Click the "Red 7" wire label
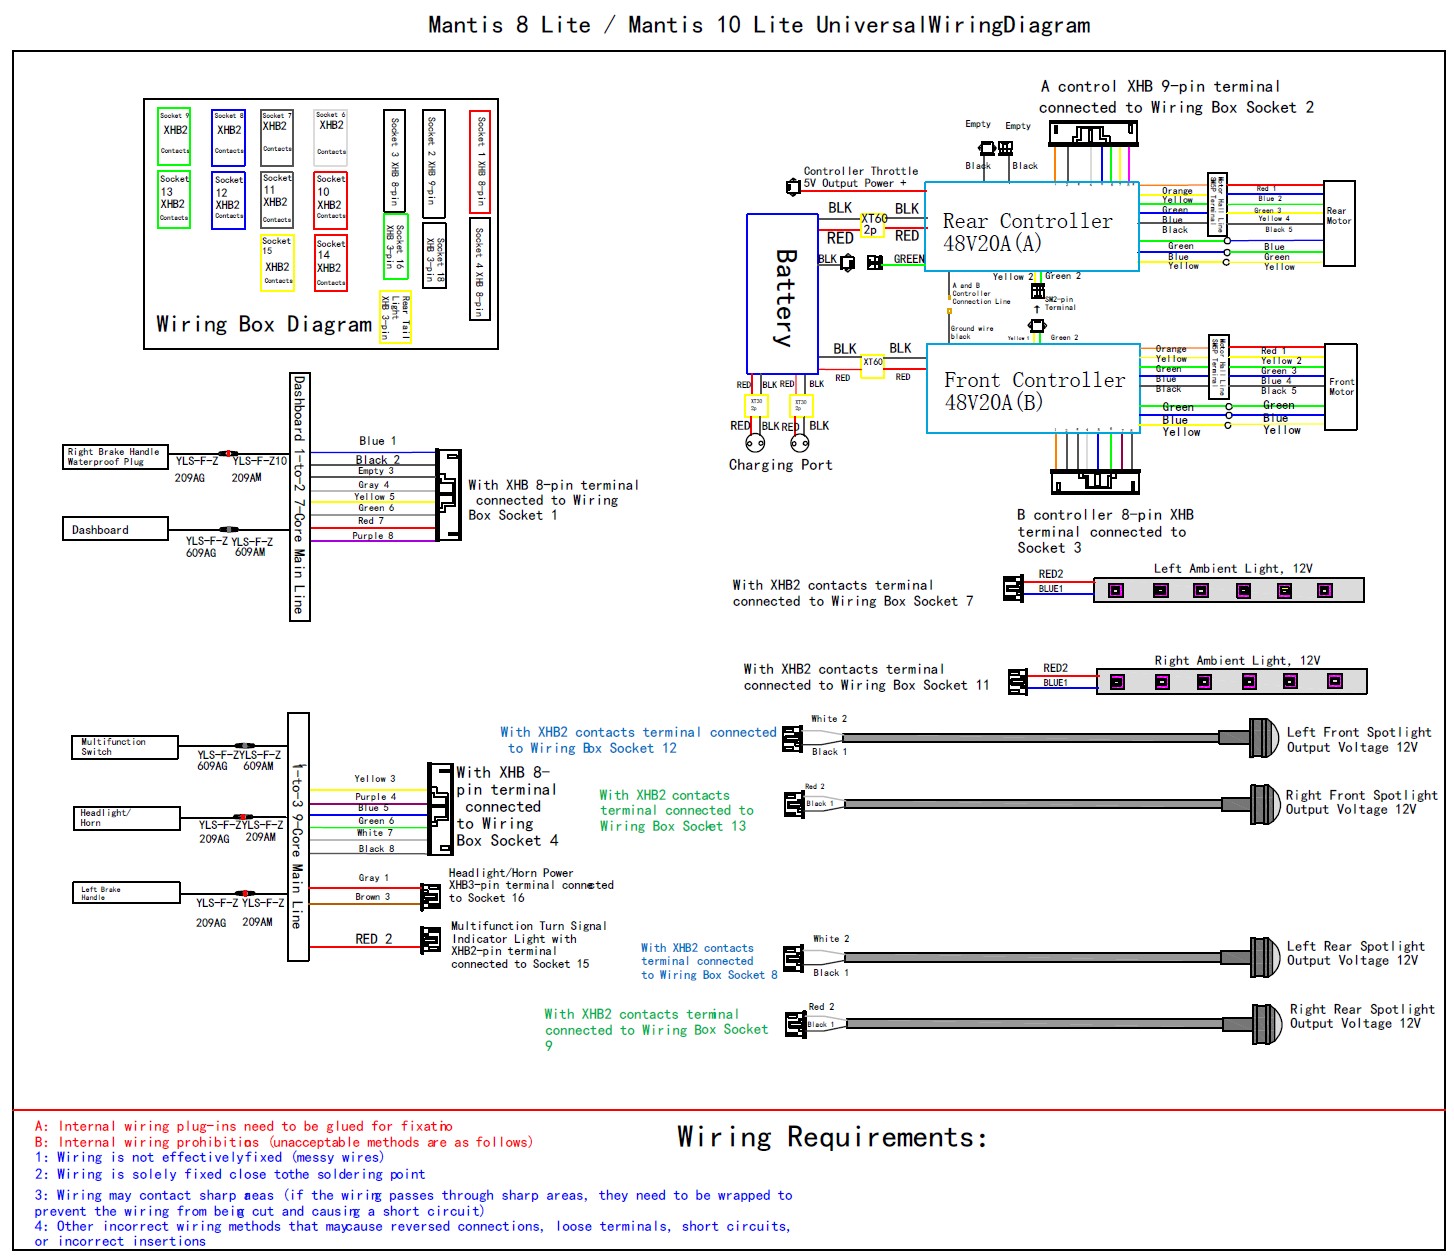The image size is (1454, 1260). coord(370,521)
